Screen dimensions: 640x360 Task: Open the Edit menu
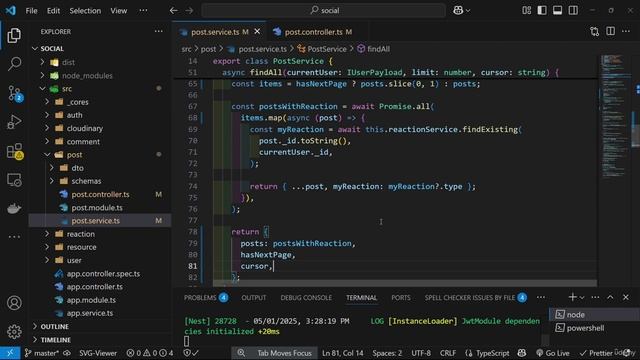coord(53,11)
